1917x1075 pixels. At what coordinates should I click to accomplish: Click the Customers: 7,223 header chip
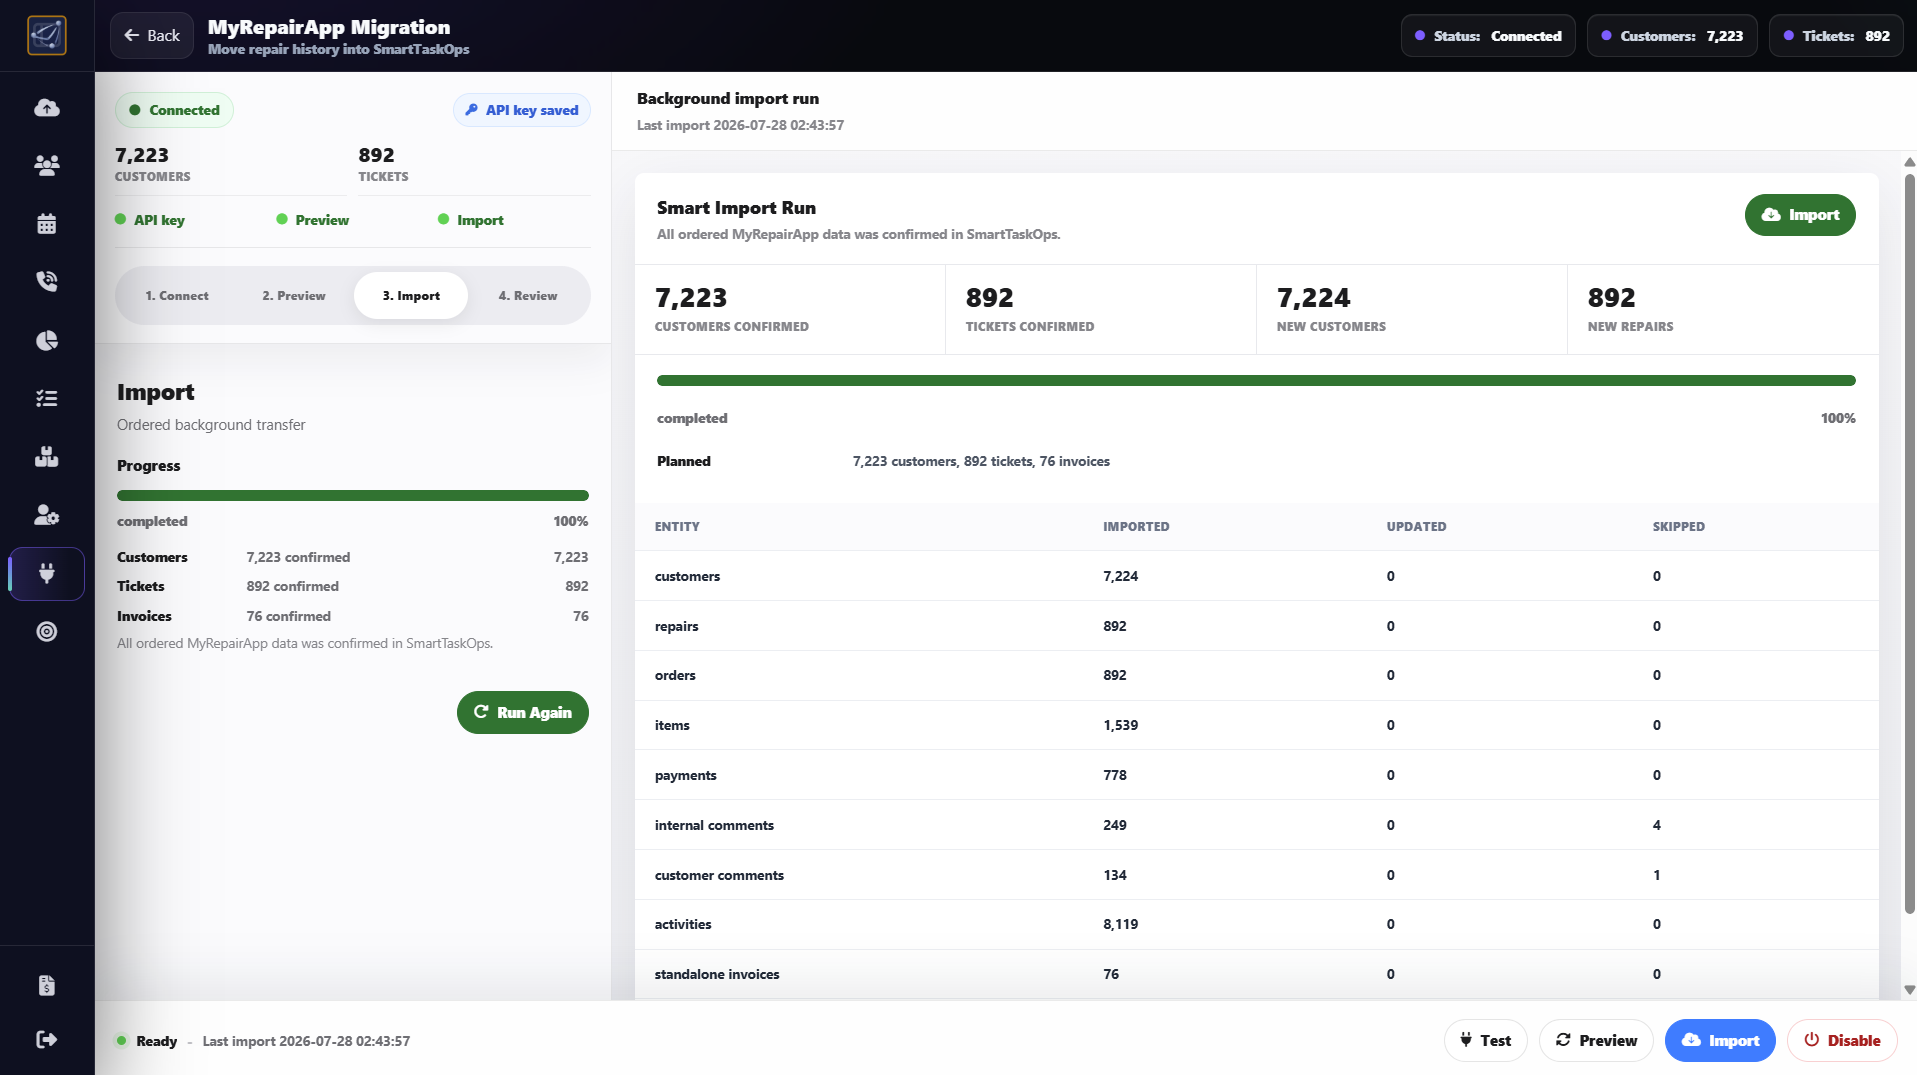coord(1672,36)
